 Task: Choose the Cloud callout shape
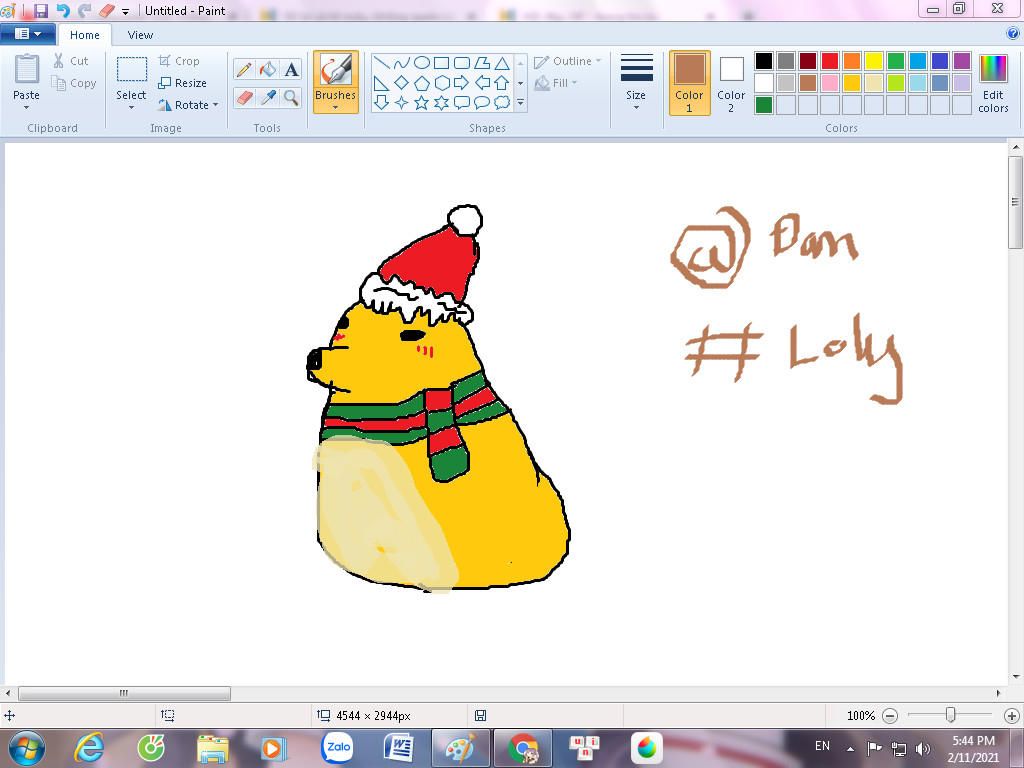point(502,103)
